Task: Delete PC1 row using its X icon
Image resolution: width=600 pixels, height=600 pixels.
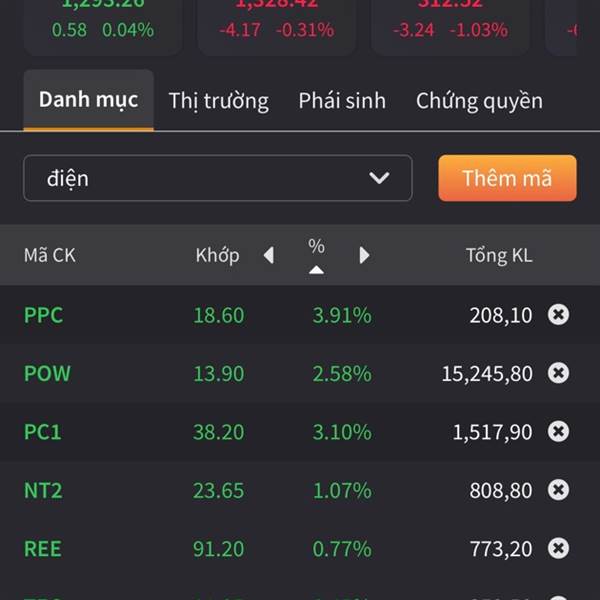Action: pyautogui.click(x=558, y=431)
